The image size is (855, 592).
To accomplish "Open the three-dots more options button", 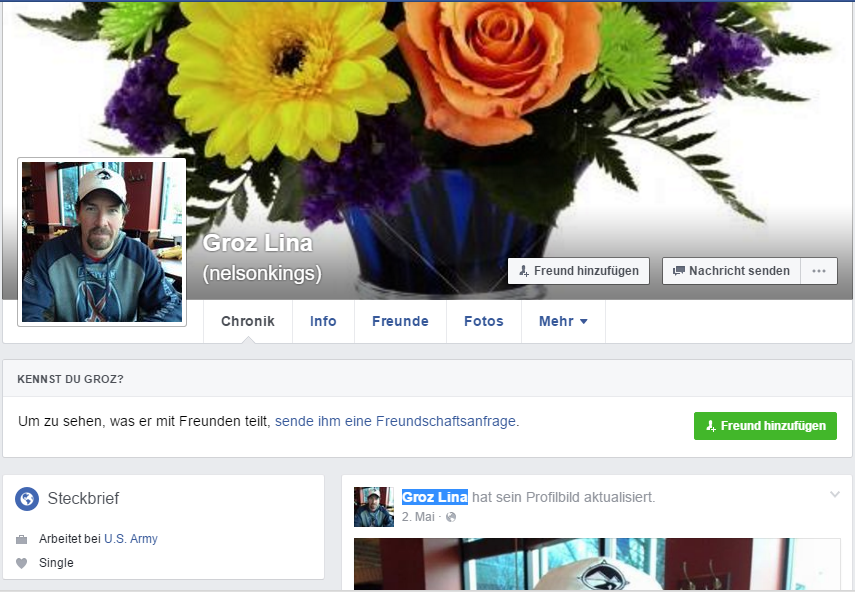I will tap(819, 271).
